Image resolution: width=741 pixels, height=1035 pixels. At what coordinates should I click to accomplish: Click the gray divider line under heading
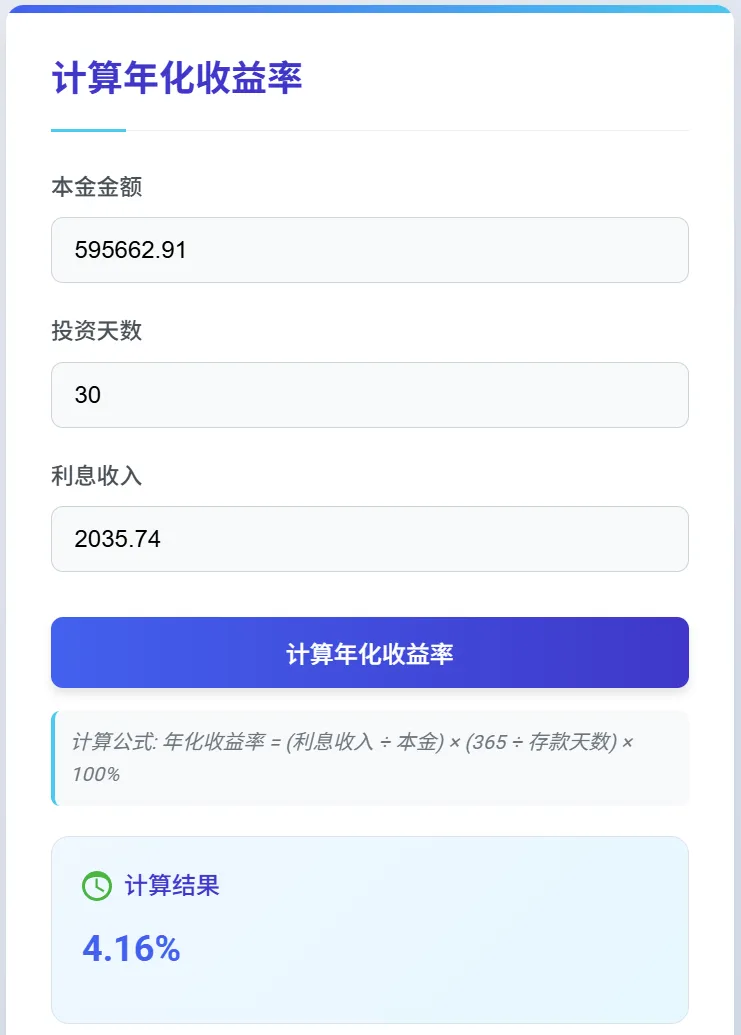400,130
